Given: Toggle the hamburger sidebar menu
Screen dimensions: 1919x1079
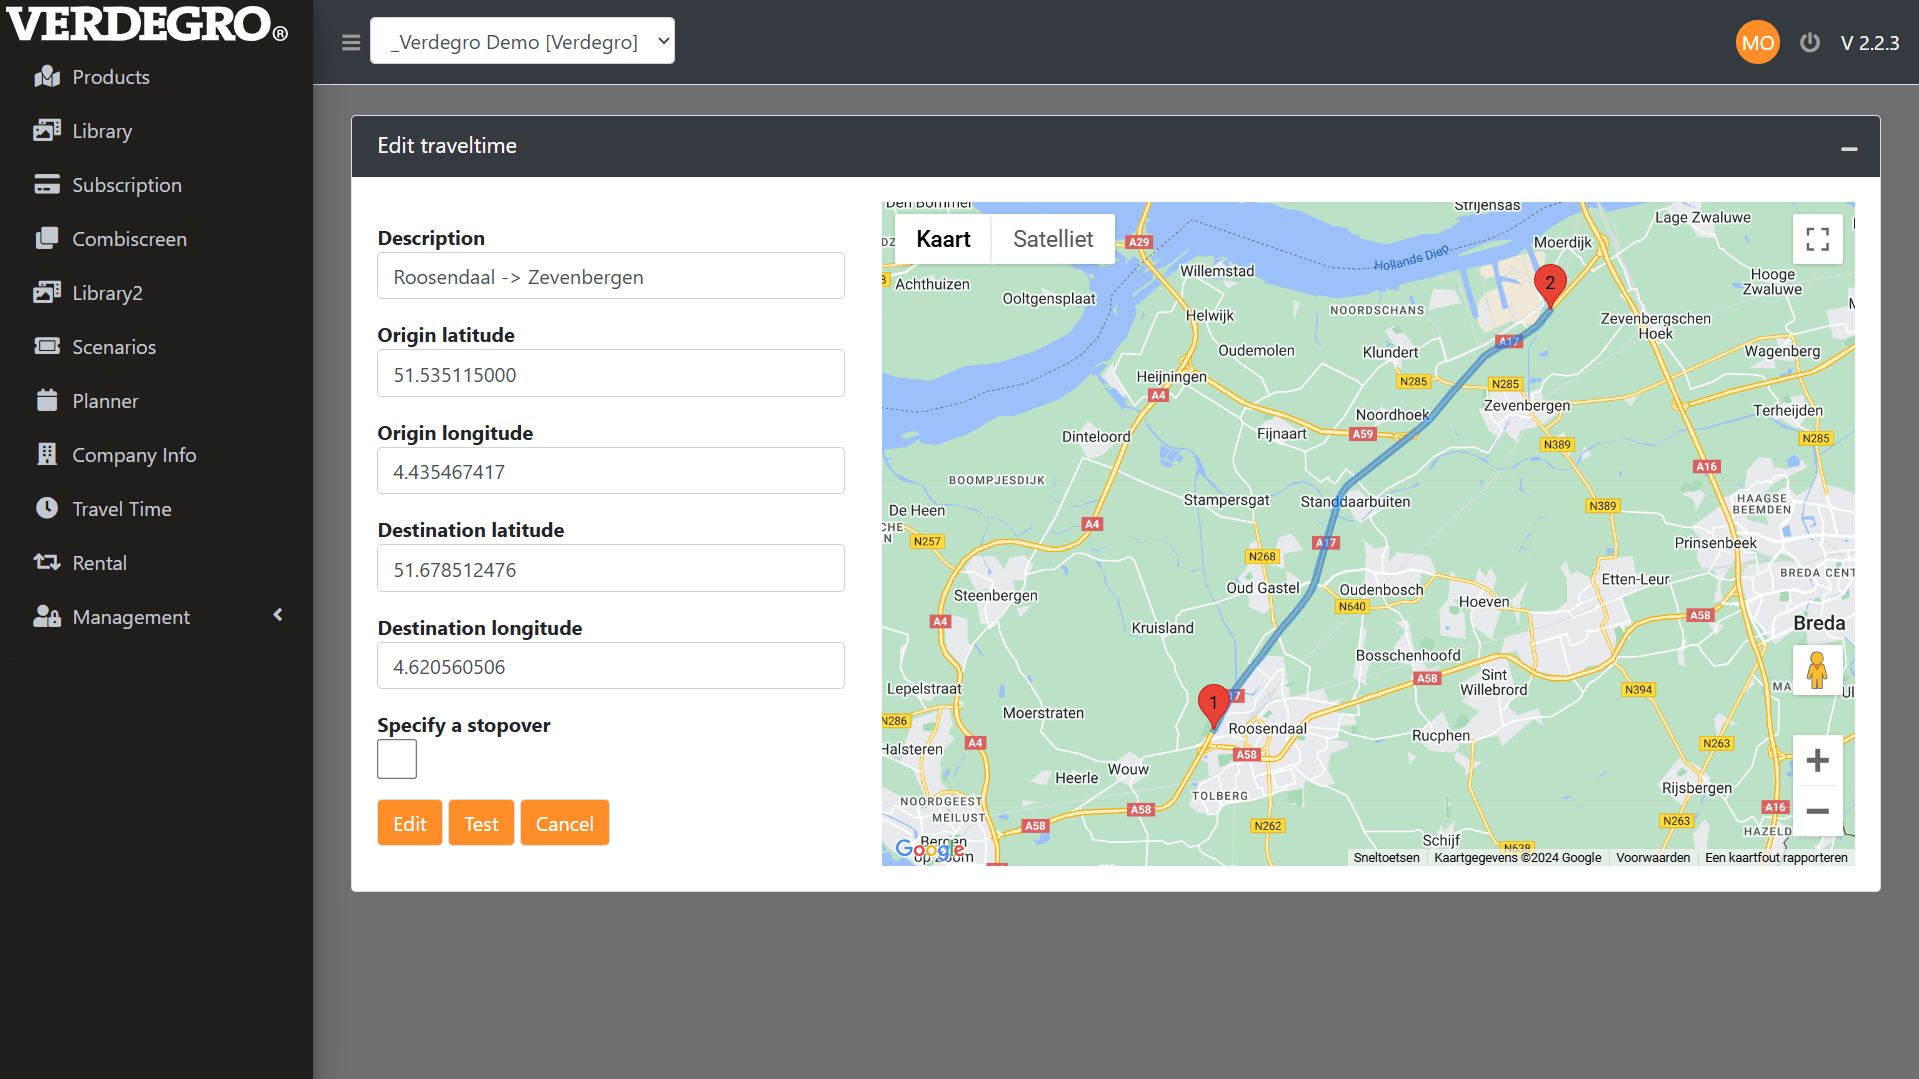Looking at the screenshot, I should click(x=351, y=43).
